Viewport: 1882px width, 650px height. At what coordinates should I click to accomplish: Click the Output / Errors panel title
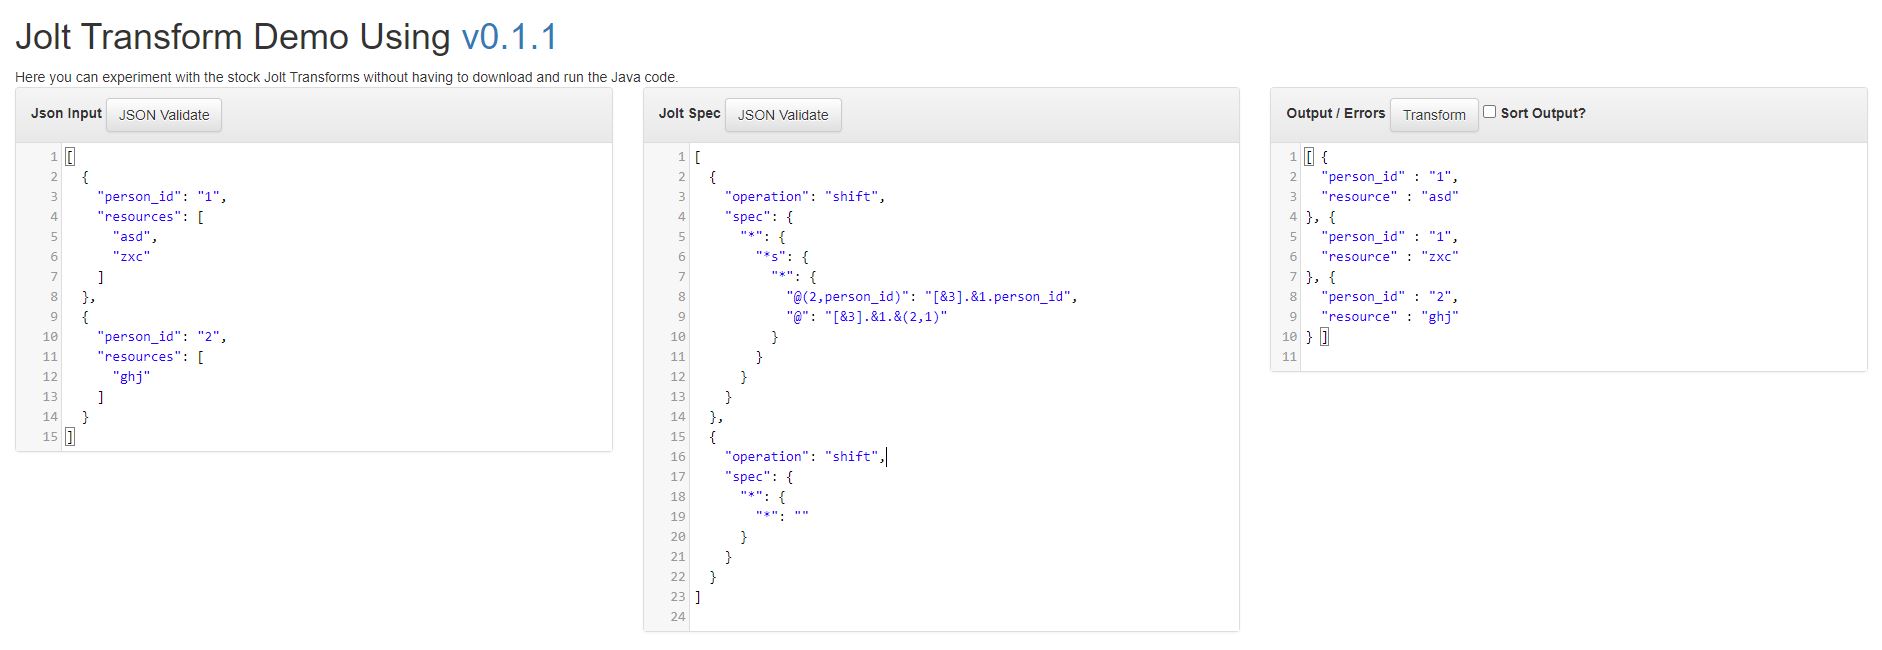[x=1335, y=114]
